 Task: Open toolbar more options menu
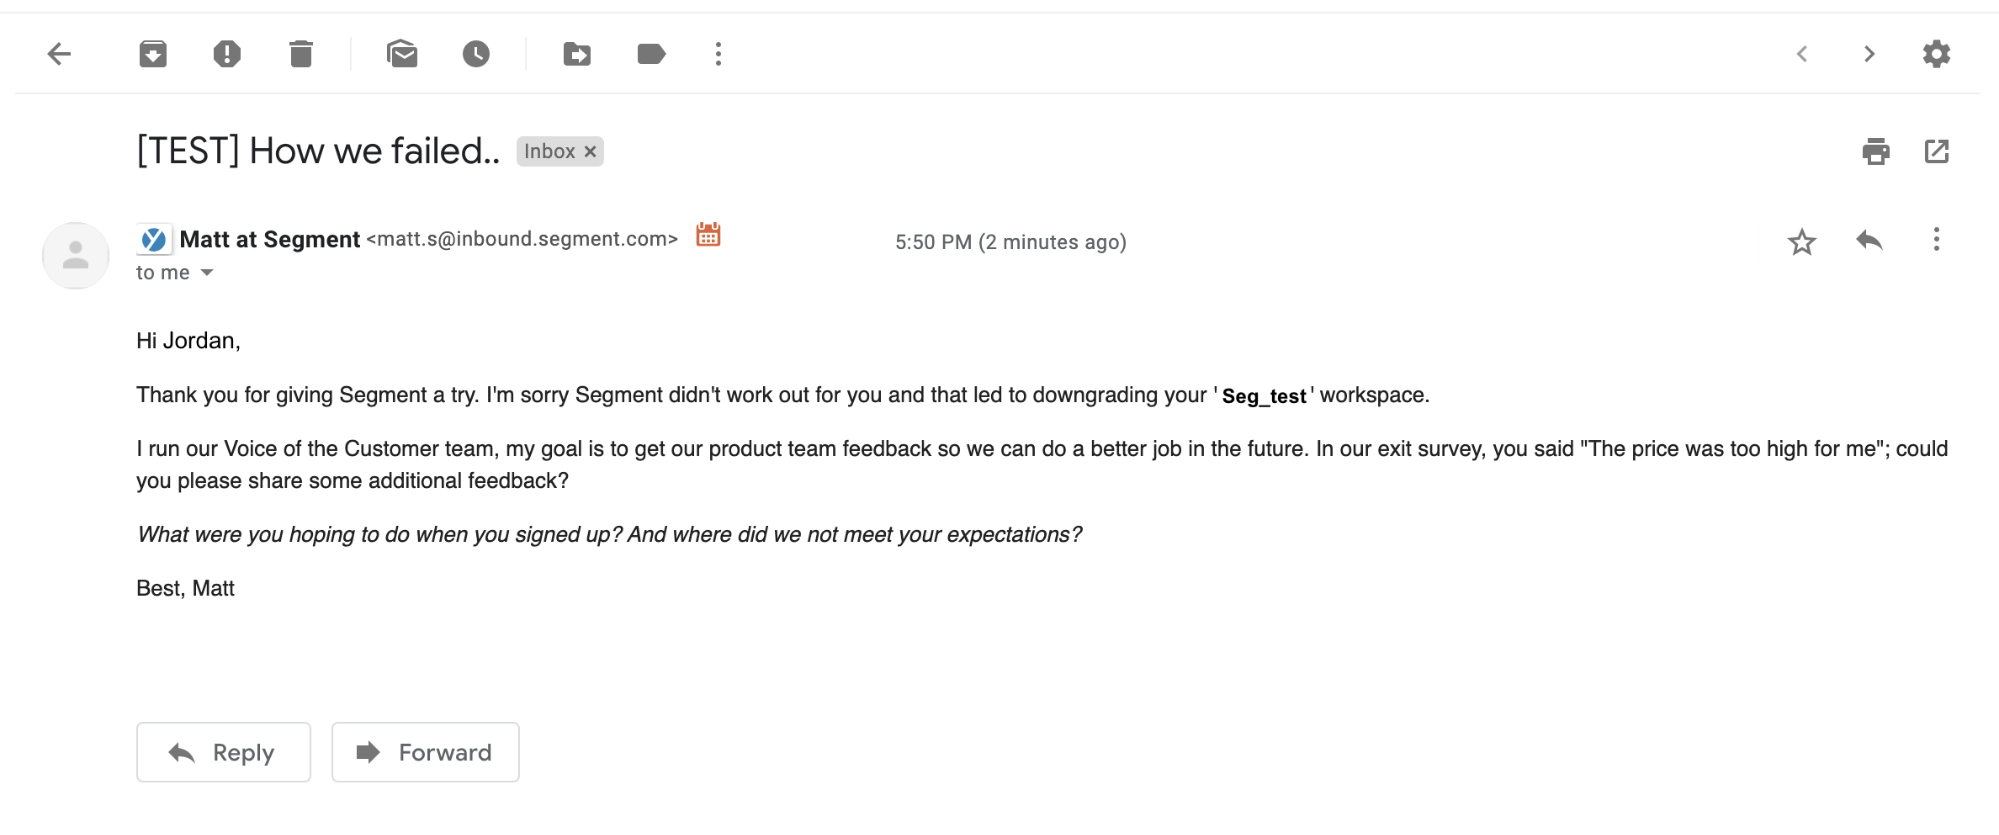(x=718, y=54)
